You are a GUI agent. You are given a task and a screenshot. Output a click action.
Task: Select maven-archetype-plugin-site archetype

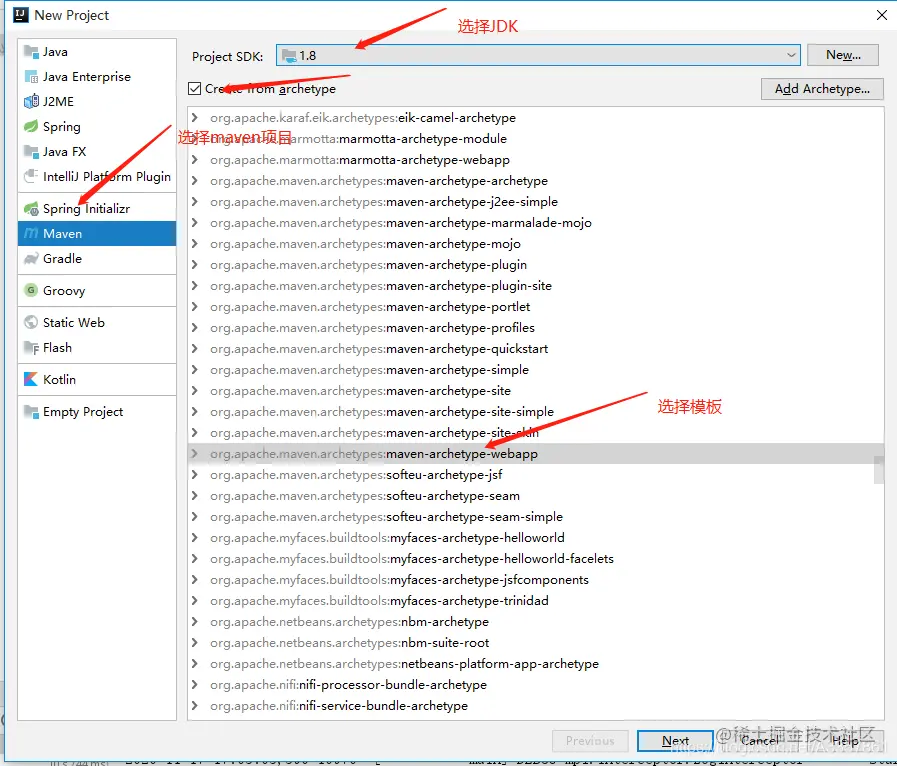pyautogui.click(x=536, y=286)
